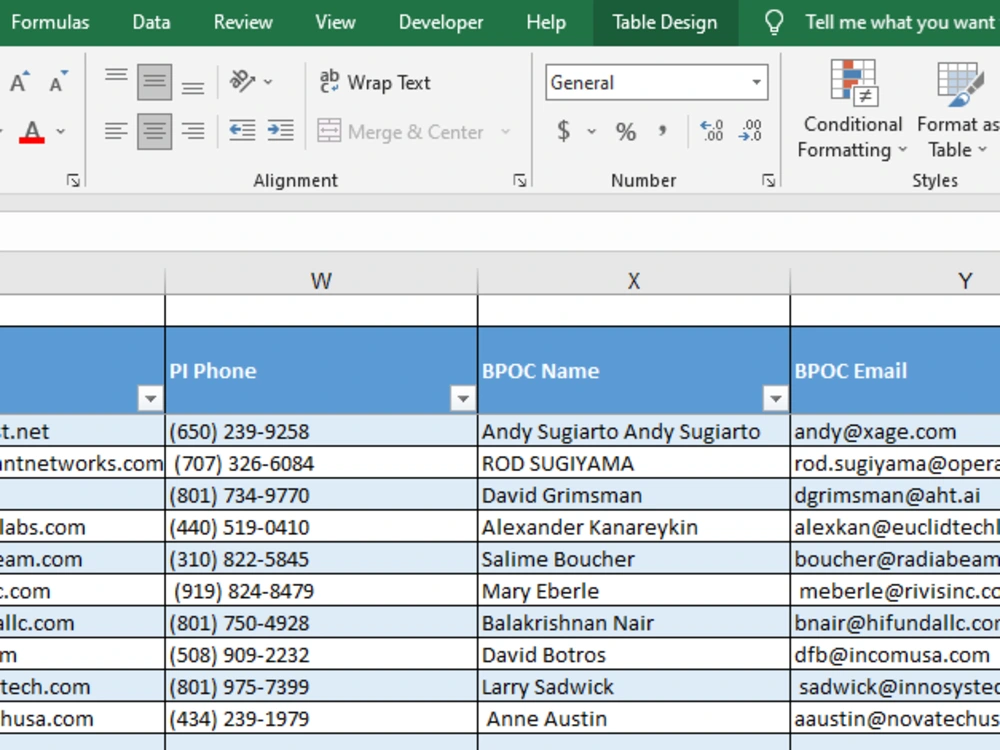Viewport: 1000px width, 750px height.
Task: Open the General number format combo box
Action: 656,82
